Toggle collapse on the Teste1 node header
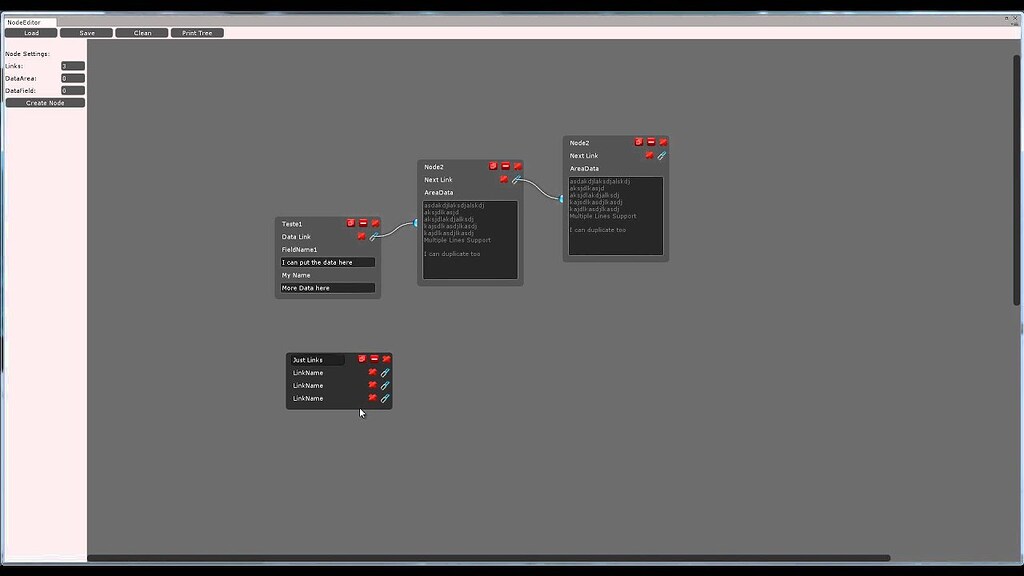The image size is (1024, 576). coord(362,223)
